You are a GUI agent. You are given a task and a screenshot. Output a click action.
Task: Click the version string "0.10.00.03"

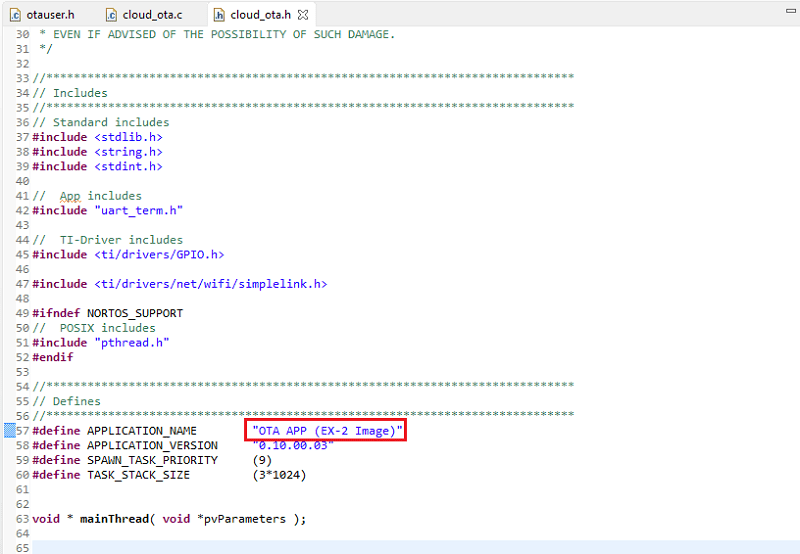[x=292, y=445]
